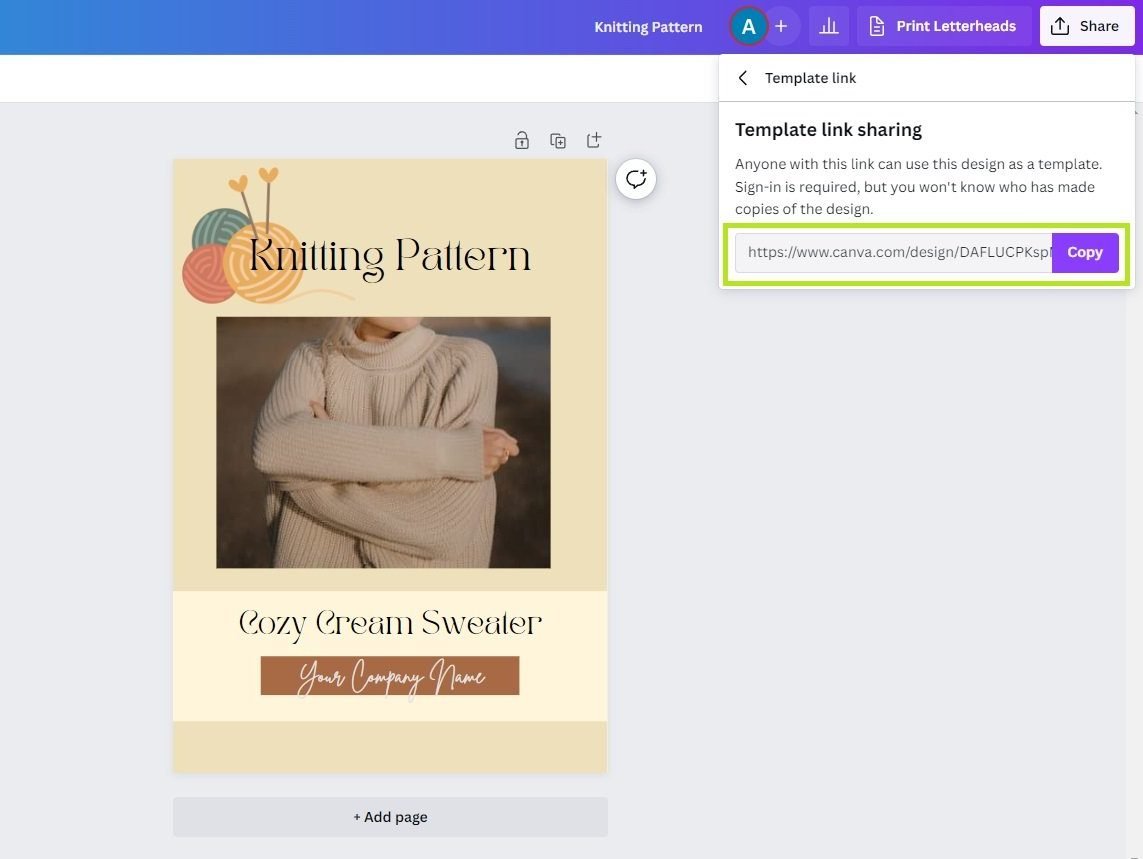The width and height of the screenshot is (1143, 859).
Task: Add a page via the add-page icon
Action: [593, 140]
